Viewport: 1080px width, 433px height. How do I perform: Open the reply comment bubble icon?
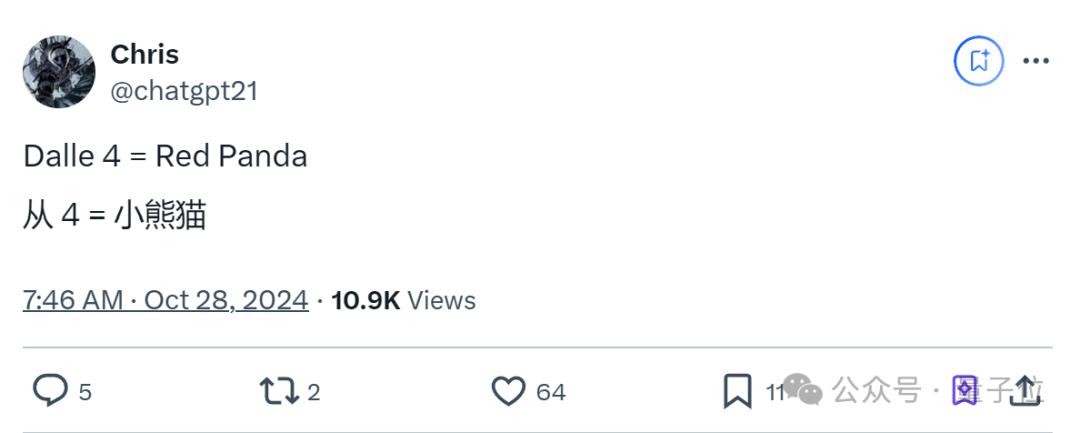50,391
